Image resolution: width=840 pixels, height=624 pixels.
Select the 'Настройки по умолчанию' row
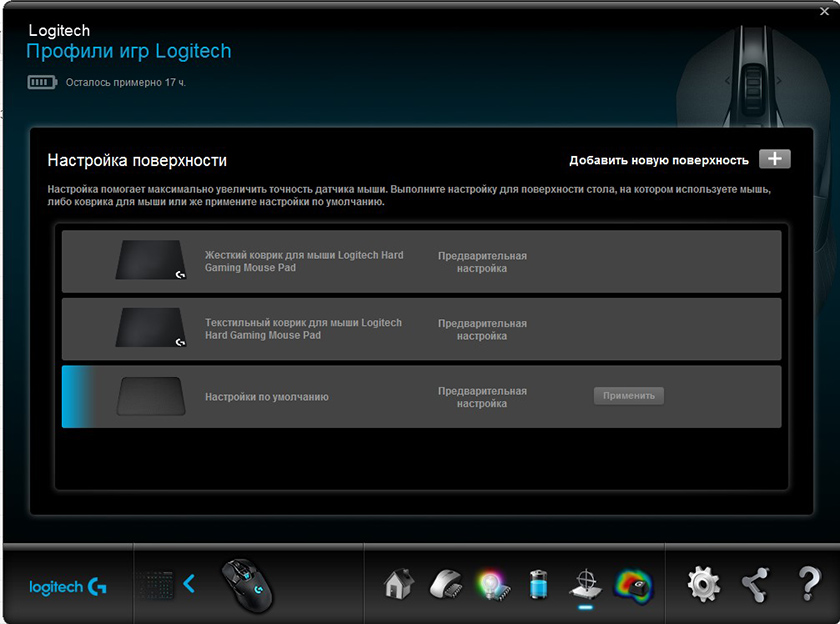422,397
